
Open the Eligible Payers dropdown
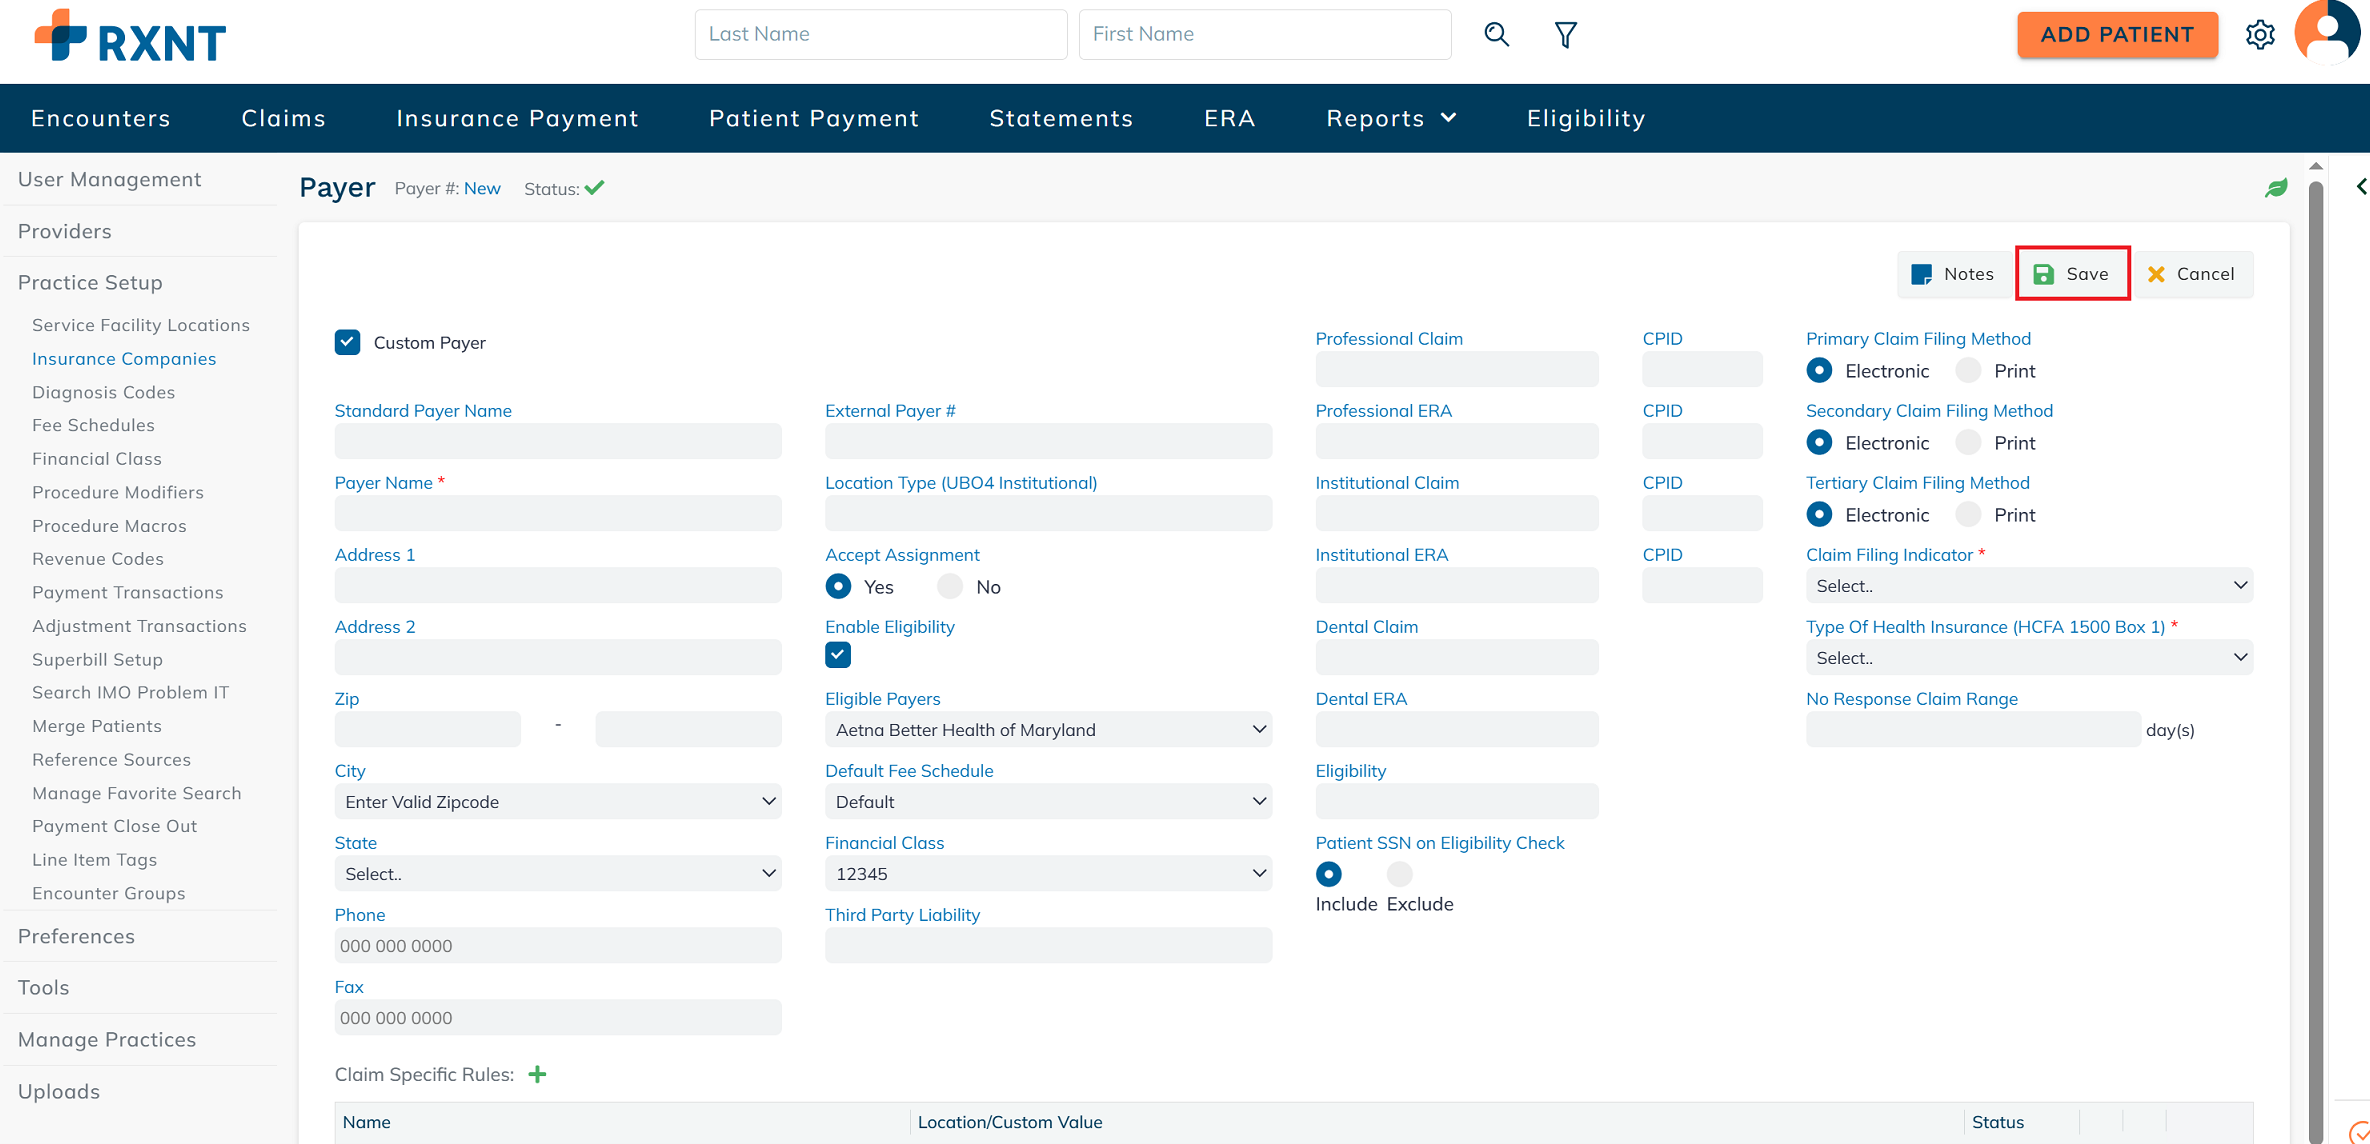point(1048,730)
